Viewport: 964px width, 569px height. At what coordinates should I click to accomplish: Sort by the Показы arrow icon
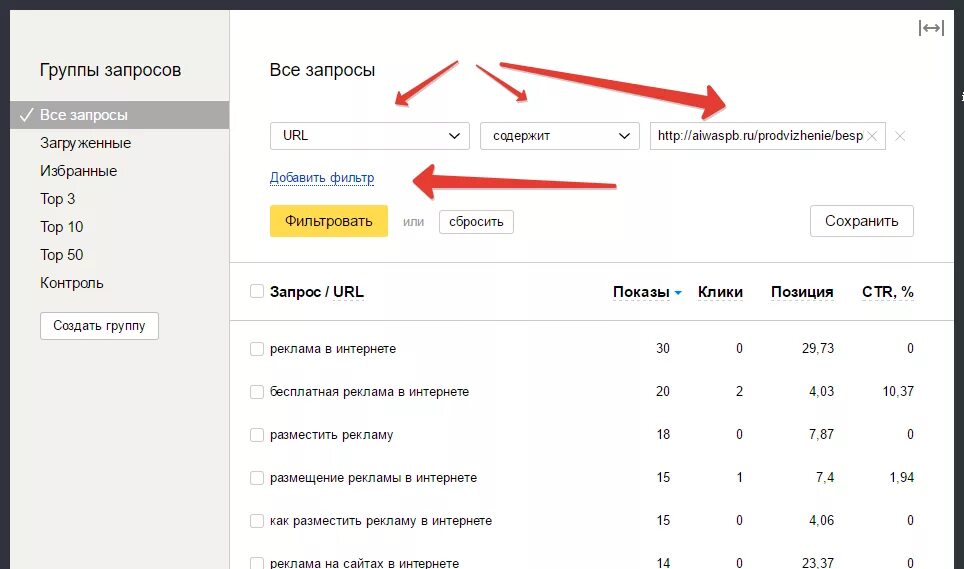[x=678, y=293]
